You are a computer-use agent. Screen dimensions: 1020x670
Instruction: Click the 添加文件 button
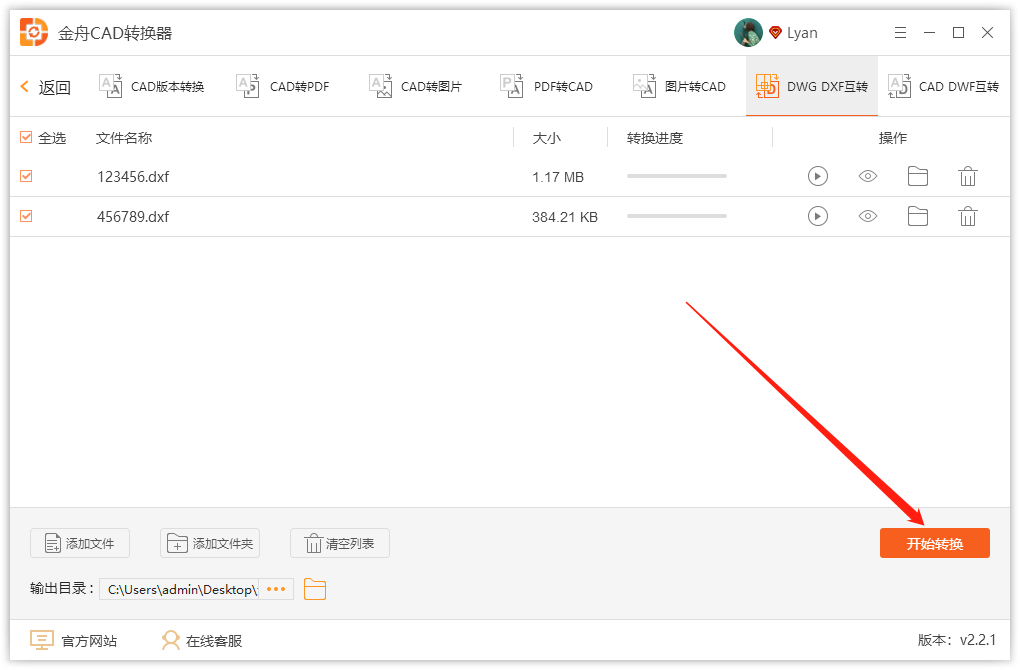(79, 543)
